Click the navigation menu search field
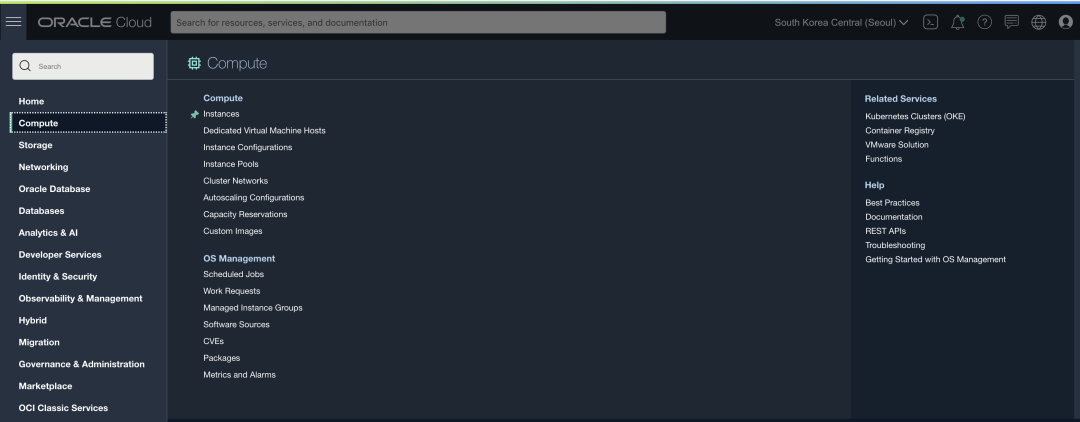The height and width of the screenshot is (422, 1080). click(83, 66)
